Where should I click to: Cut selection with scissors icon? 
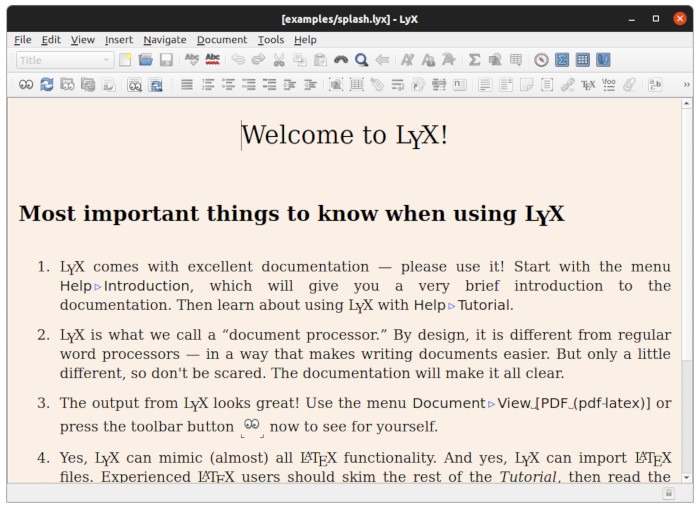[x=279, y=60]
